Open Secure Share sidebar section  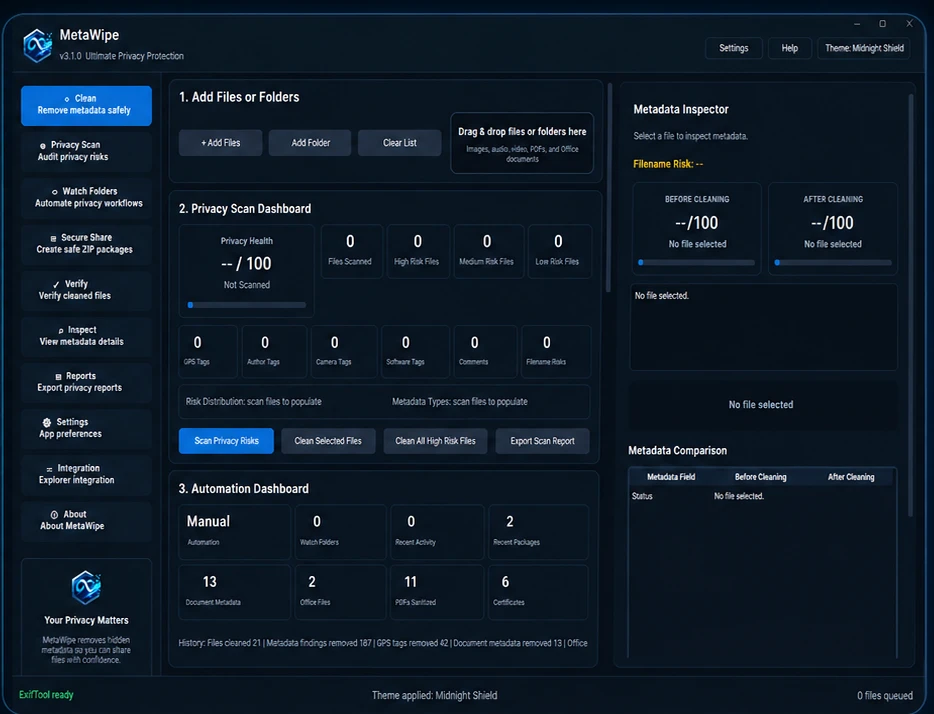pos(86,244)
